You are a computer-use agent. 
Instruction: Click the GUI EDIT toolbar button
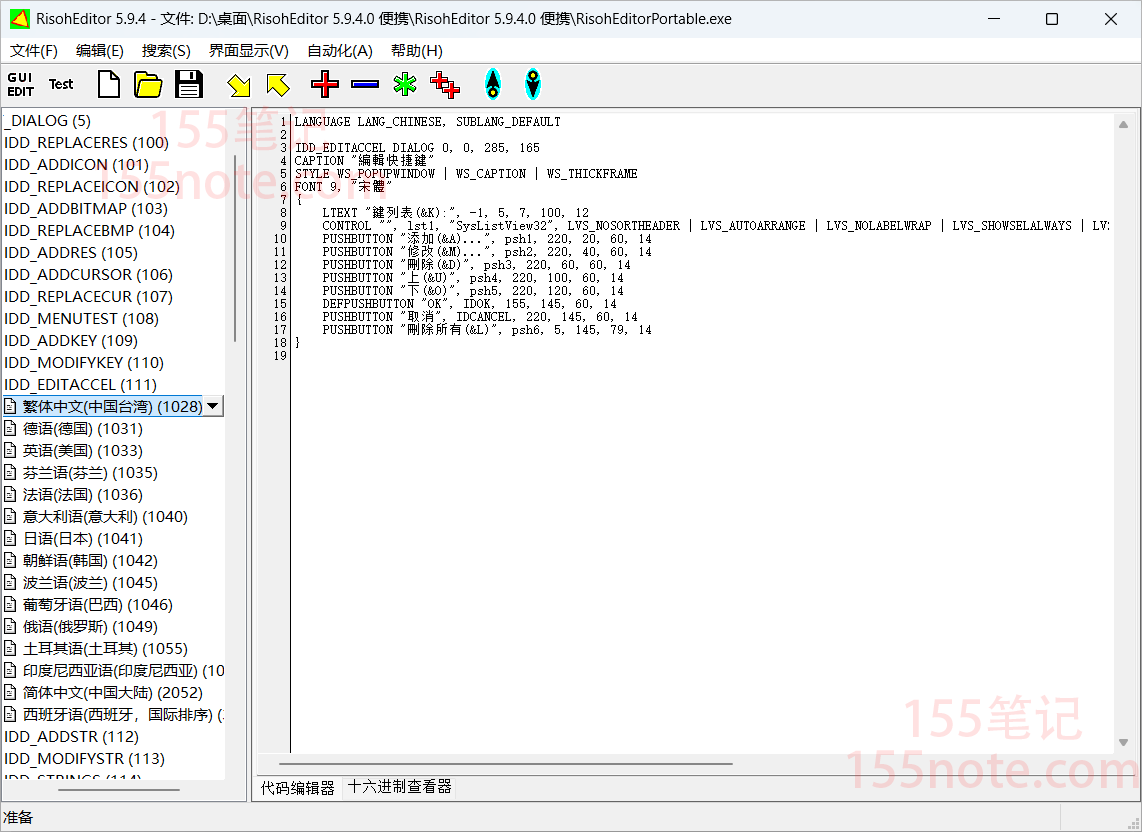click(21, 85)
